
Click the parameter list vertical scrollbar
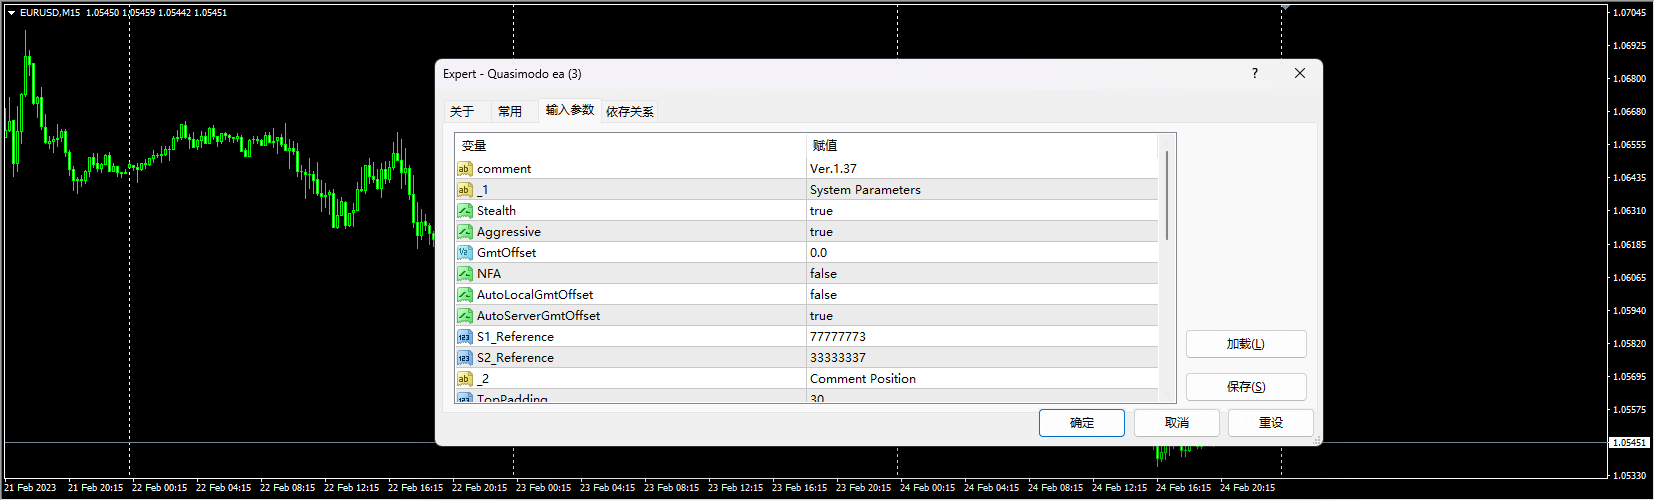pyautogui.click(x=1167, y=196)
